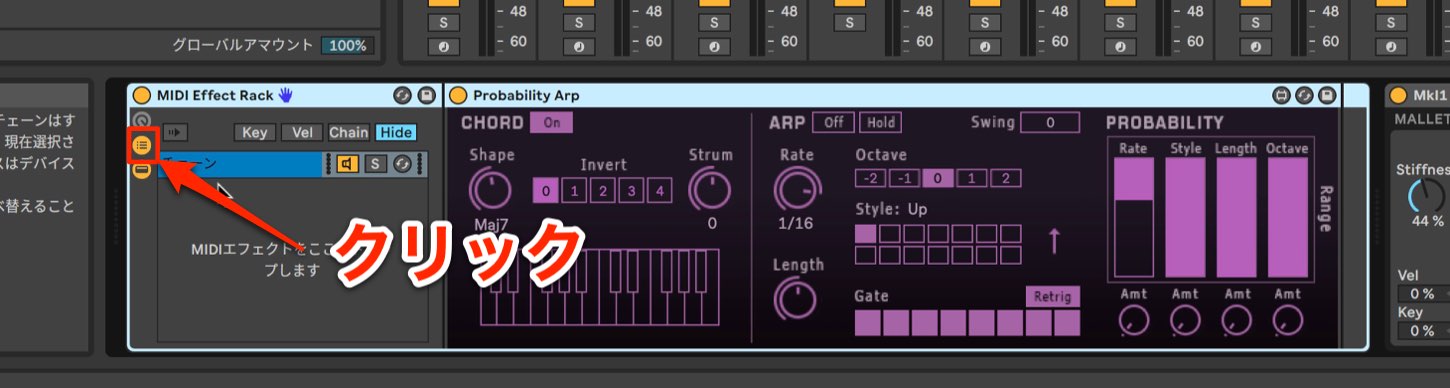The height and width of the screenshot is (388, 1450).
Task: Enable the ARP Hold button
Action: 880,123
